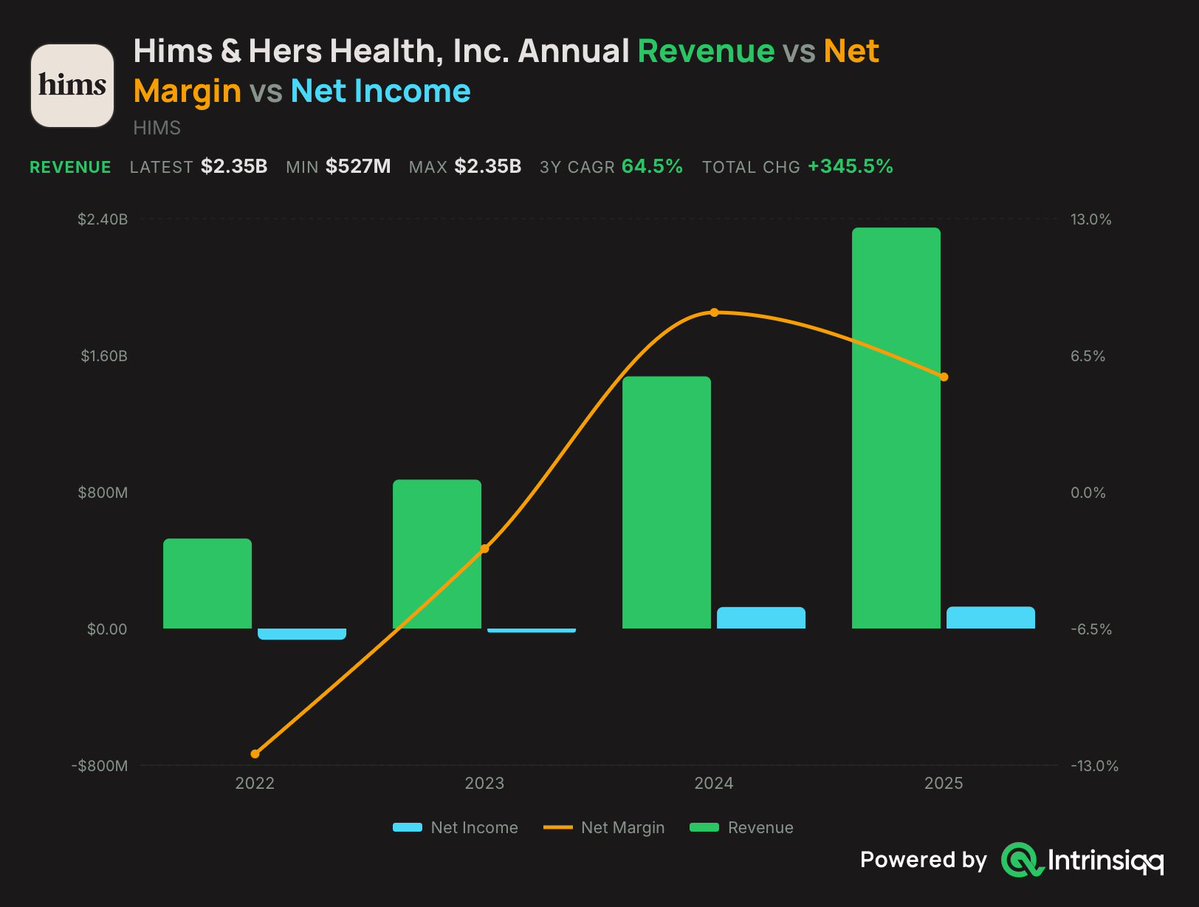The width and height of the screenshot is (1199, 907).
Task: Select the 2025 blue net income bar
Action: pyautogui.click(x=991, y=617)
